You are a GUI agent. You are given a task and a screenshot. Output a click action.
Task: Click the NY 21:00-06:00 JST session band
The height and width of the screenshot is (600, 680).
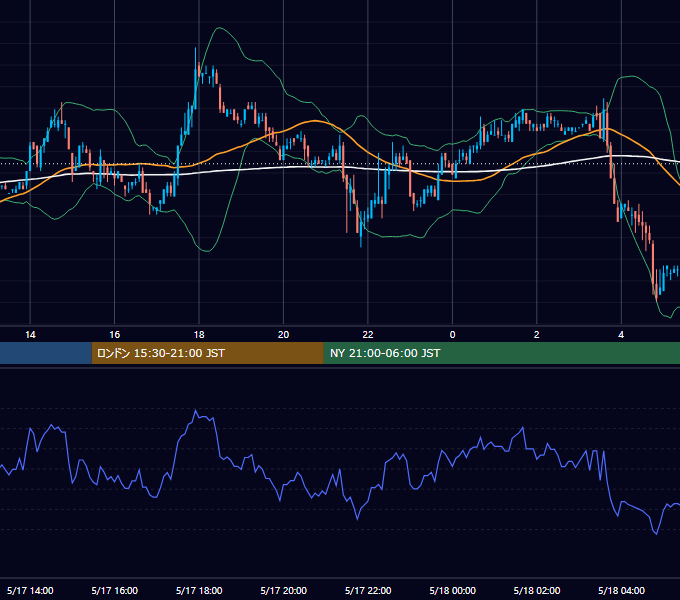[x=502, y=353]
